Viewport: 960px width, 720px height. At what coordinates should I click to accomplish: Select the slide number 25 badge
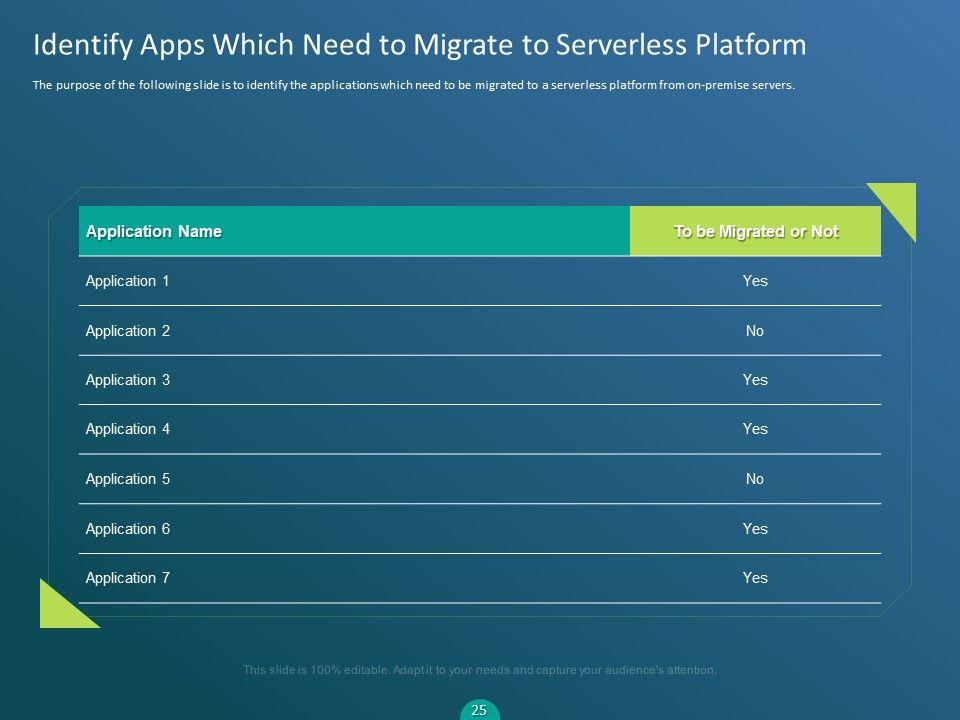479,710
